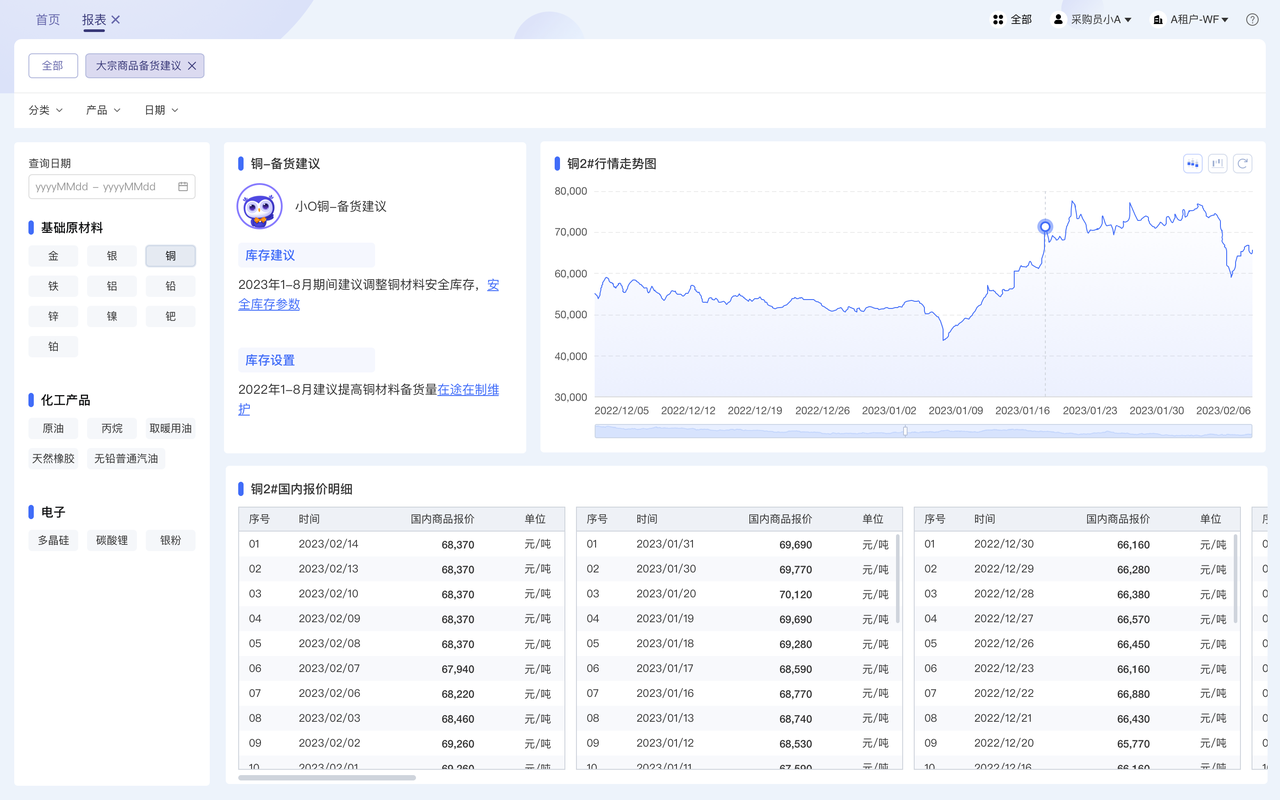Click 全部 in the top-right header

click(x=1021, y=20)
